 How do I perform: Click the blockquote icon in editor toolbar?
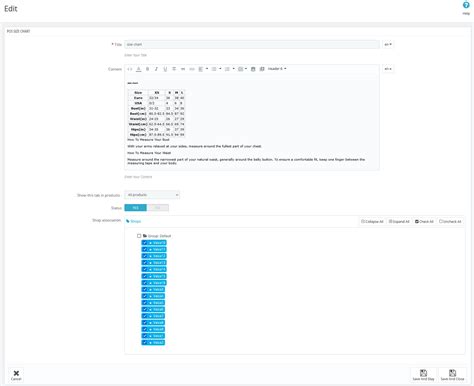point(183,69)
